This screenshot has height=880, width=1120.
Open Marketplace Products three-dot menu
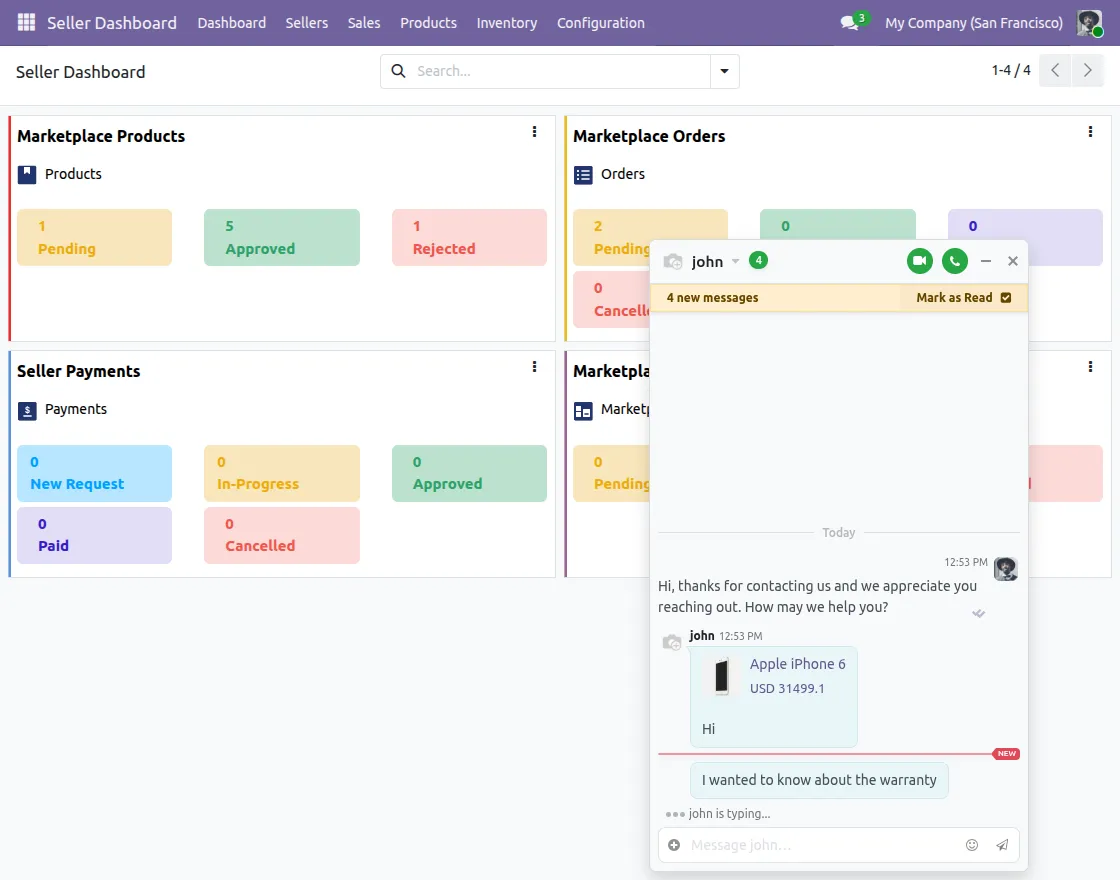pos(534,131)
